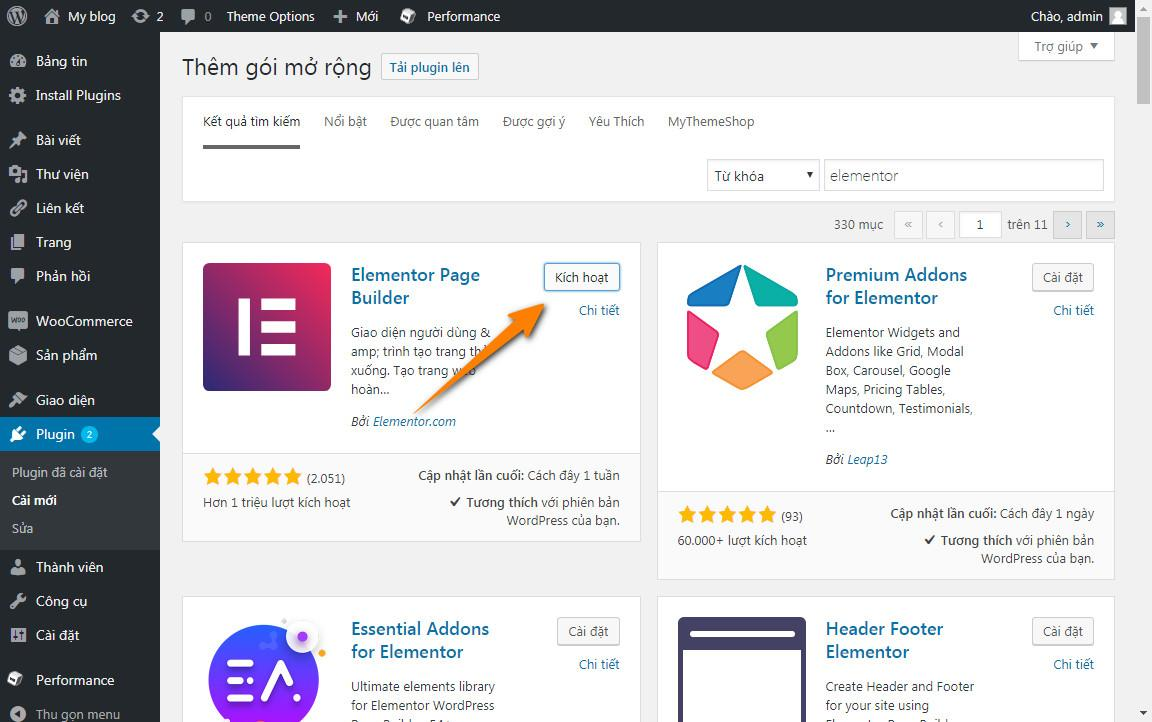1152x722 pixels.
Task: Click Bài viết pin icon
Action: (18, 140)
